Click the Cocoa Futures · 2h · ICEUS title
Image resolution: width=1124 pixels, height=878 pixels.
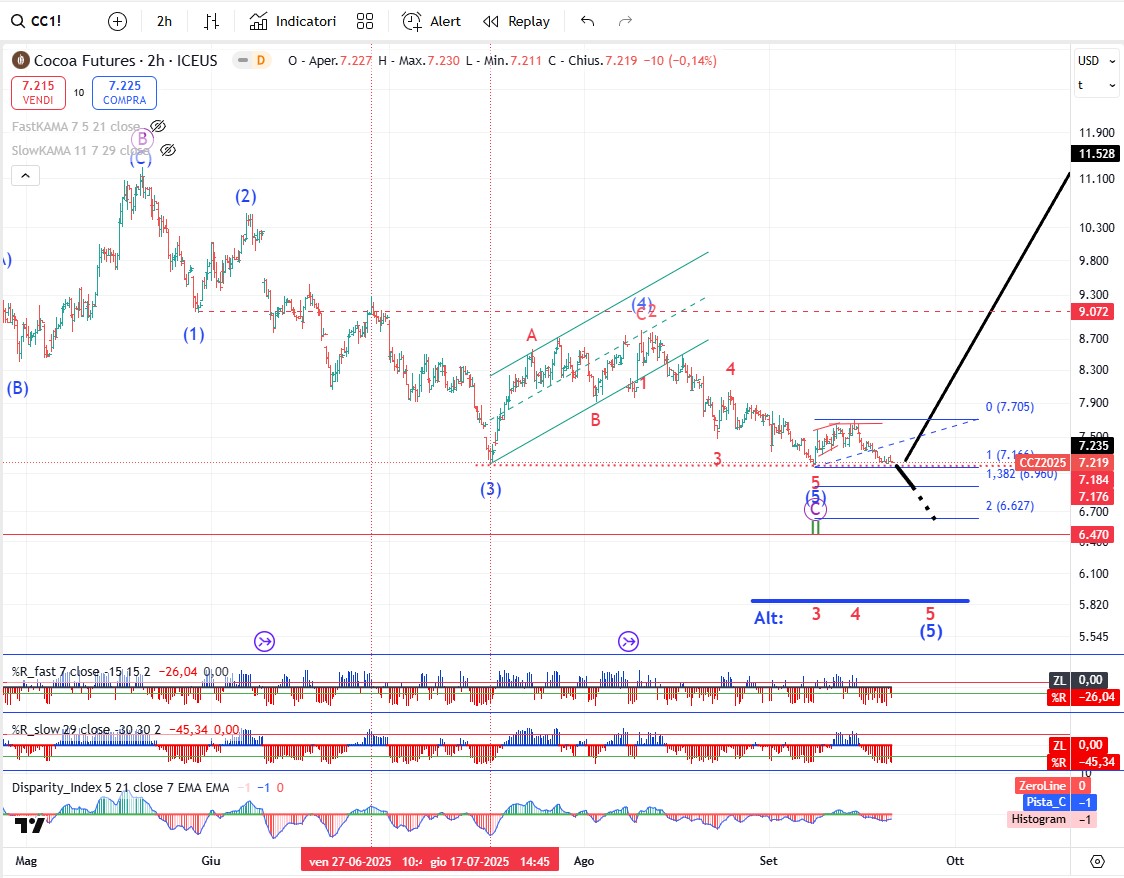125,60
